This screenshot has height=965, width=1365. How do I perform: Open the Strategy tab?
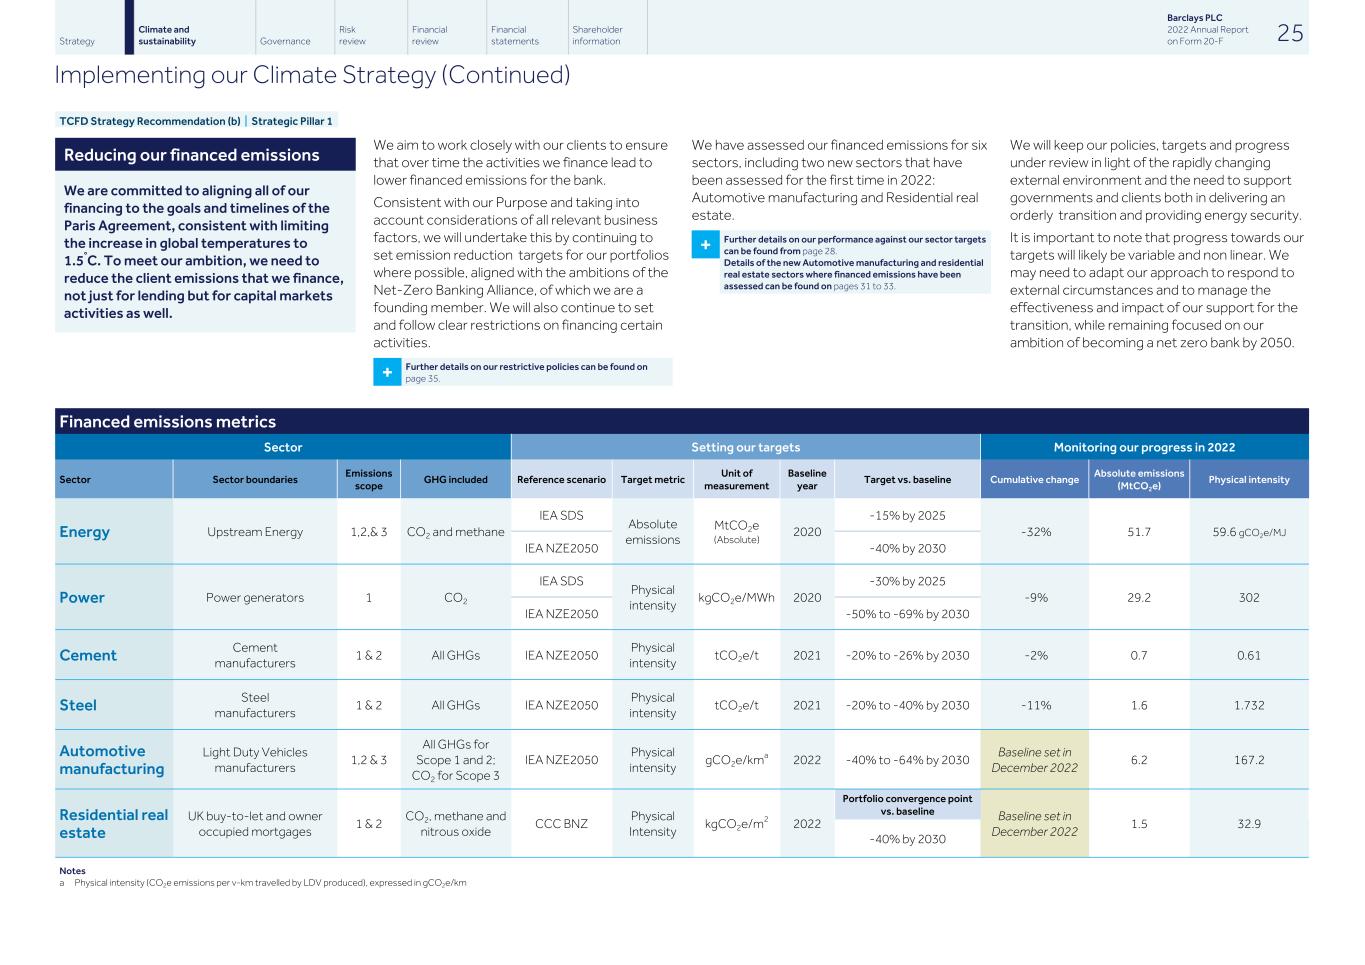pos(77,41)
